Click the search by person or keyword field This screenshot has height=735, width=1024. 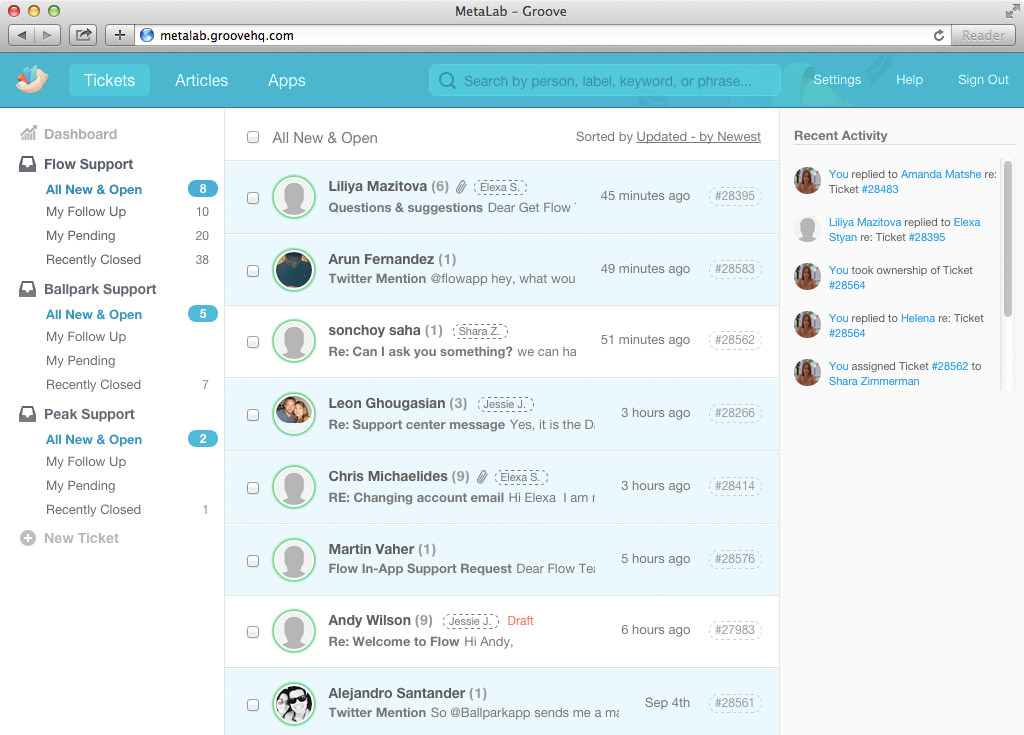[605, 80]
